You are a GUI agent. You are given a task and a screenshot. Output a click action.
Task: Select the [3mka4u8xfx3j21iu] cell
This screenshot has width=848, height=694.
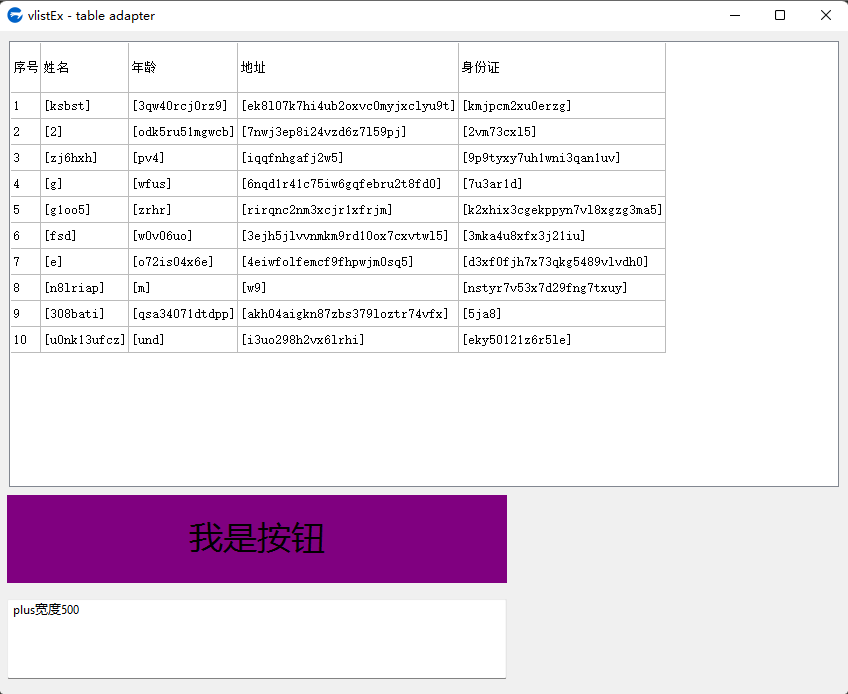tap(562, 235)
